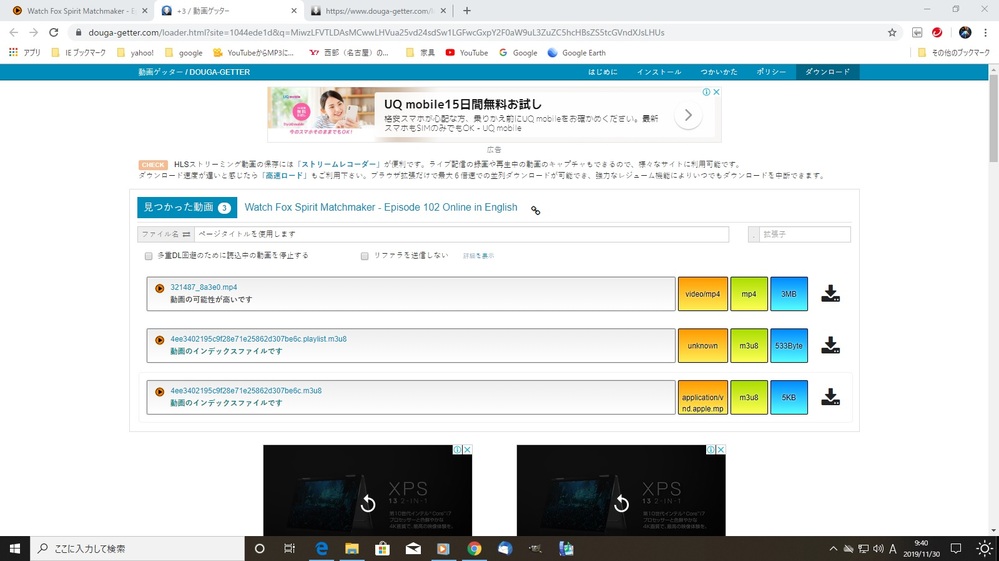Bookmark this page with the star icon
The width and height of the screenshot is (999, 561).
(x=892, y=32)
